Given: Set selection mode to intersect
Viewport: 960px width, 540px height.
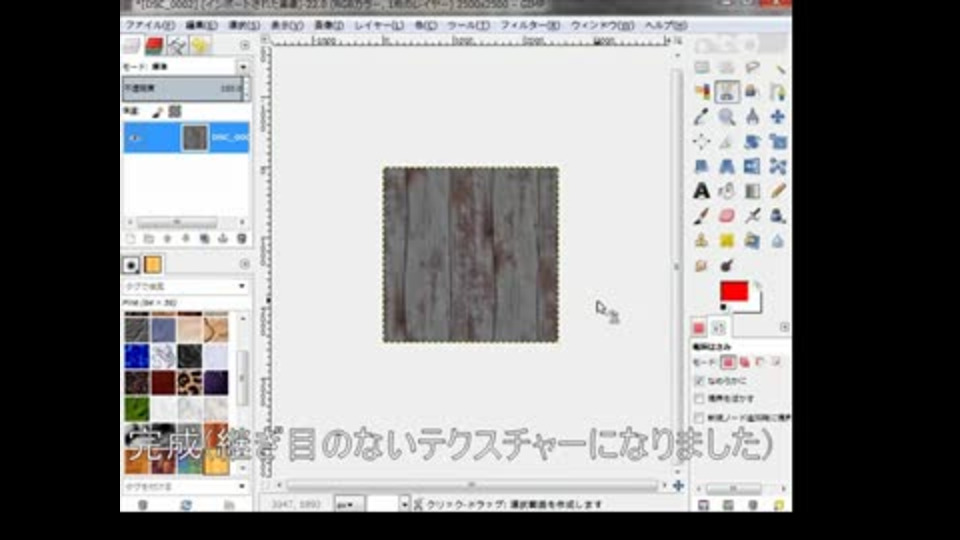Looking at the screenshot, I should [776, 362].
